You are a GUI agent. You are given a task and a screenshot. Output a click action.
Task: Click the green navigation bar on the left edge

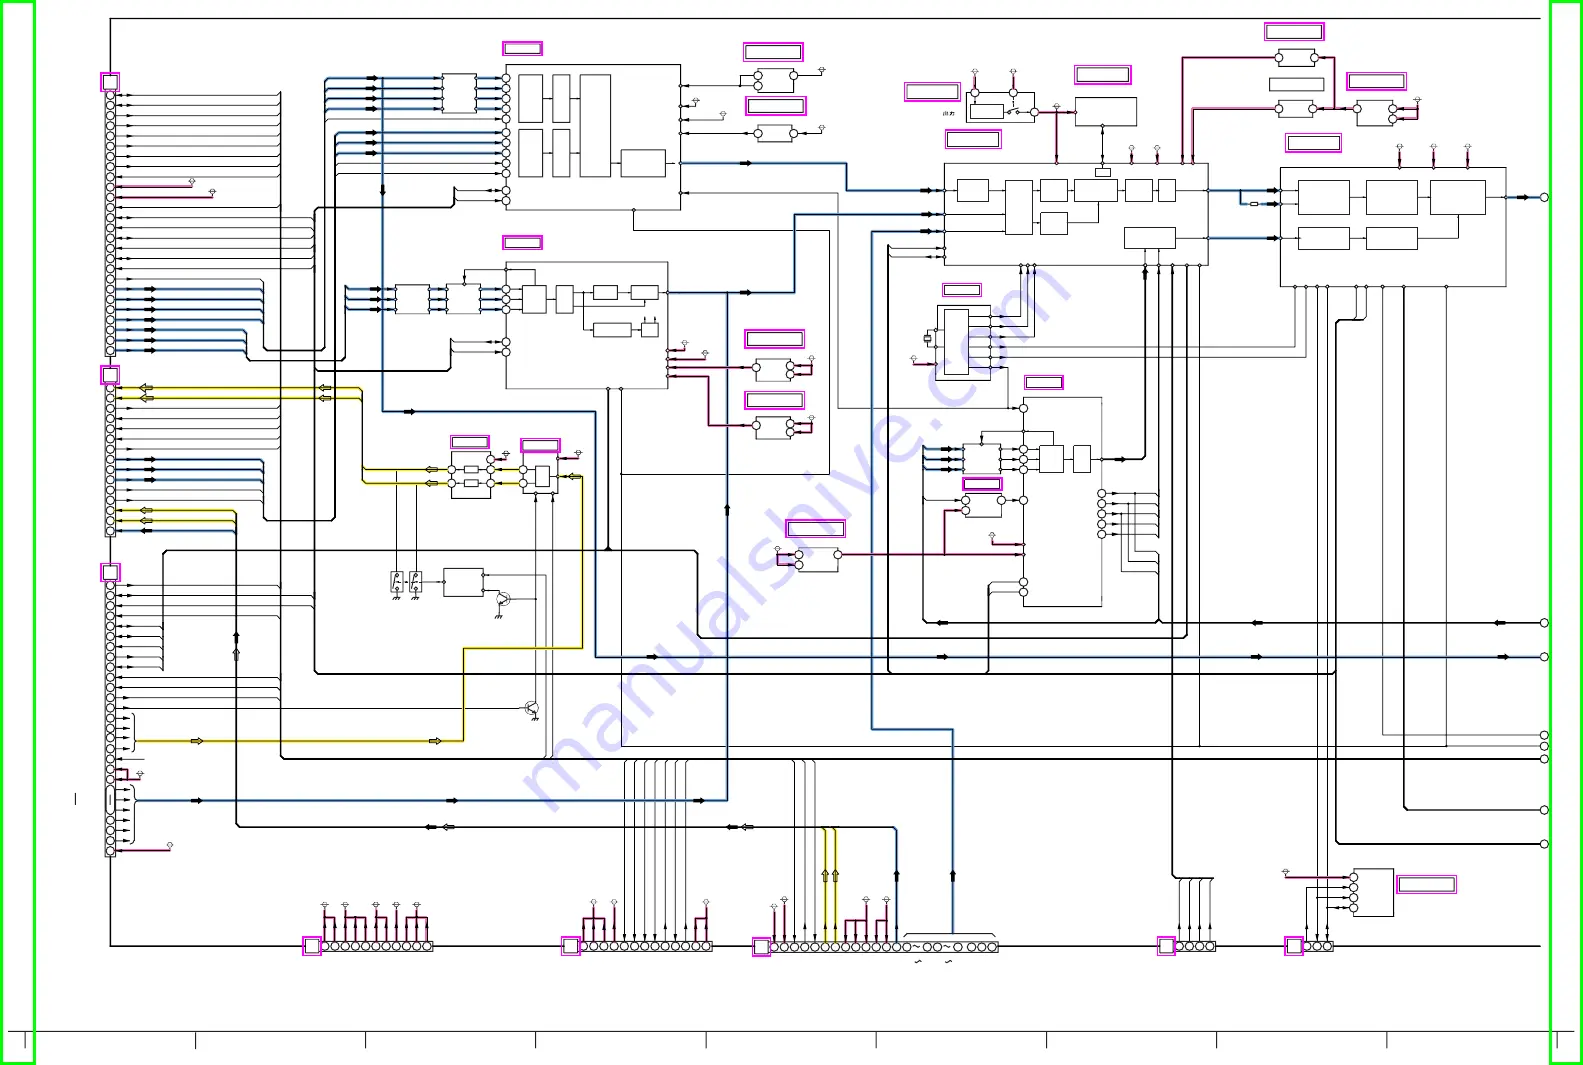(x=17, y=532)
